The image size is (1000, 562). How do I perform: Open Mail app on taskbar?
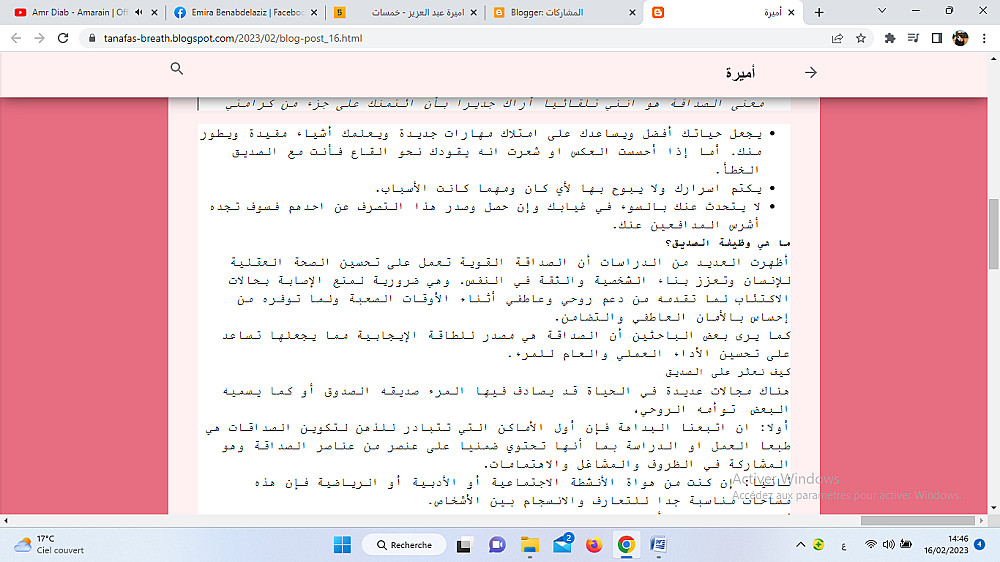tap(562, 544)
